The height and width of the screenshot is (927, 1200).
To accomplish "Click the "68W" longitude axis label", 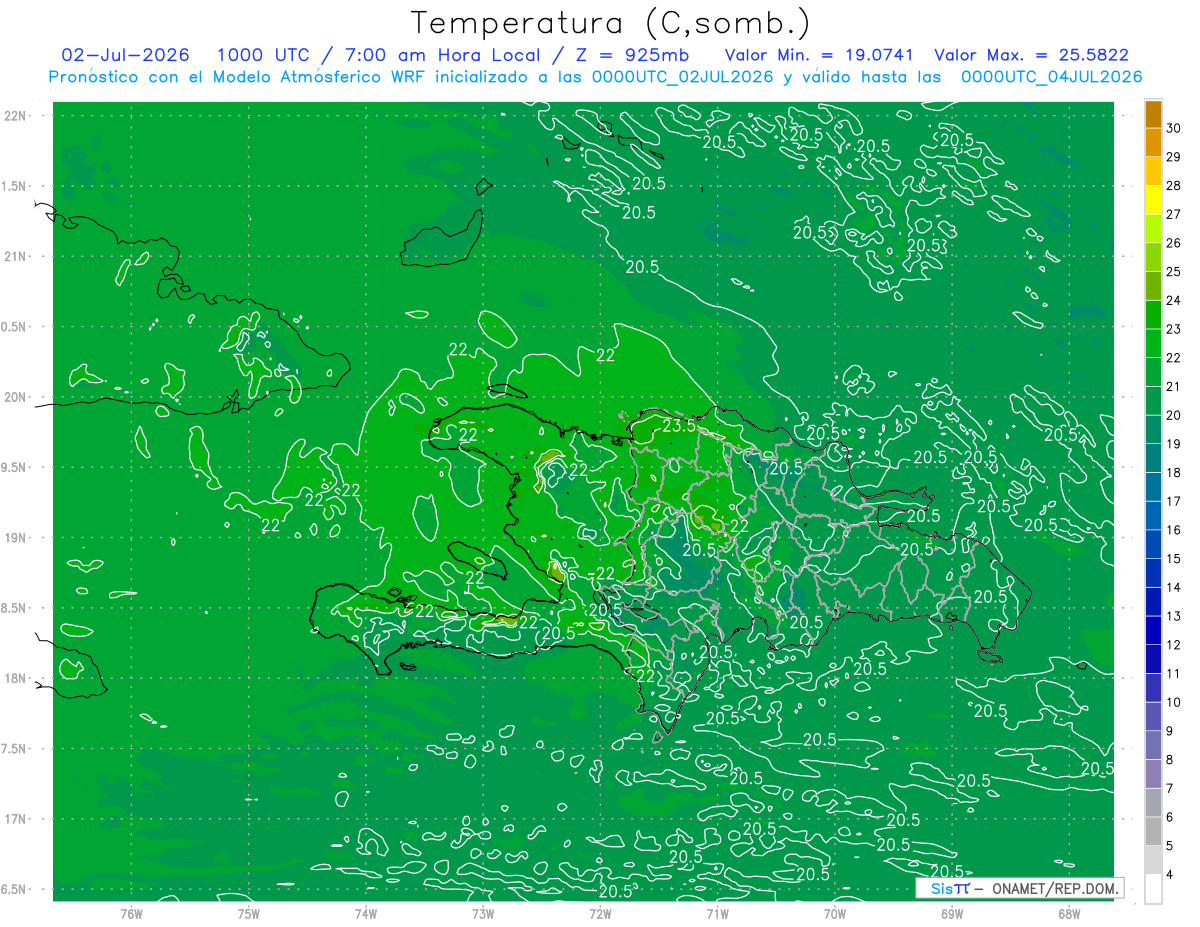I will (1069, 914).
